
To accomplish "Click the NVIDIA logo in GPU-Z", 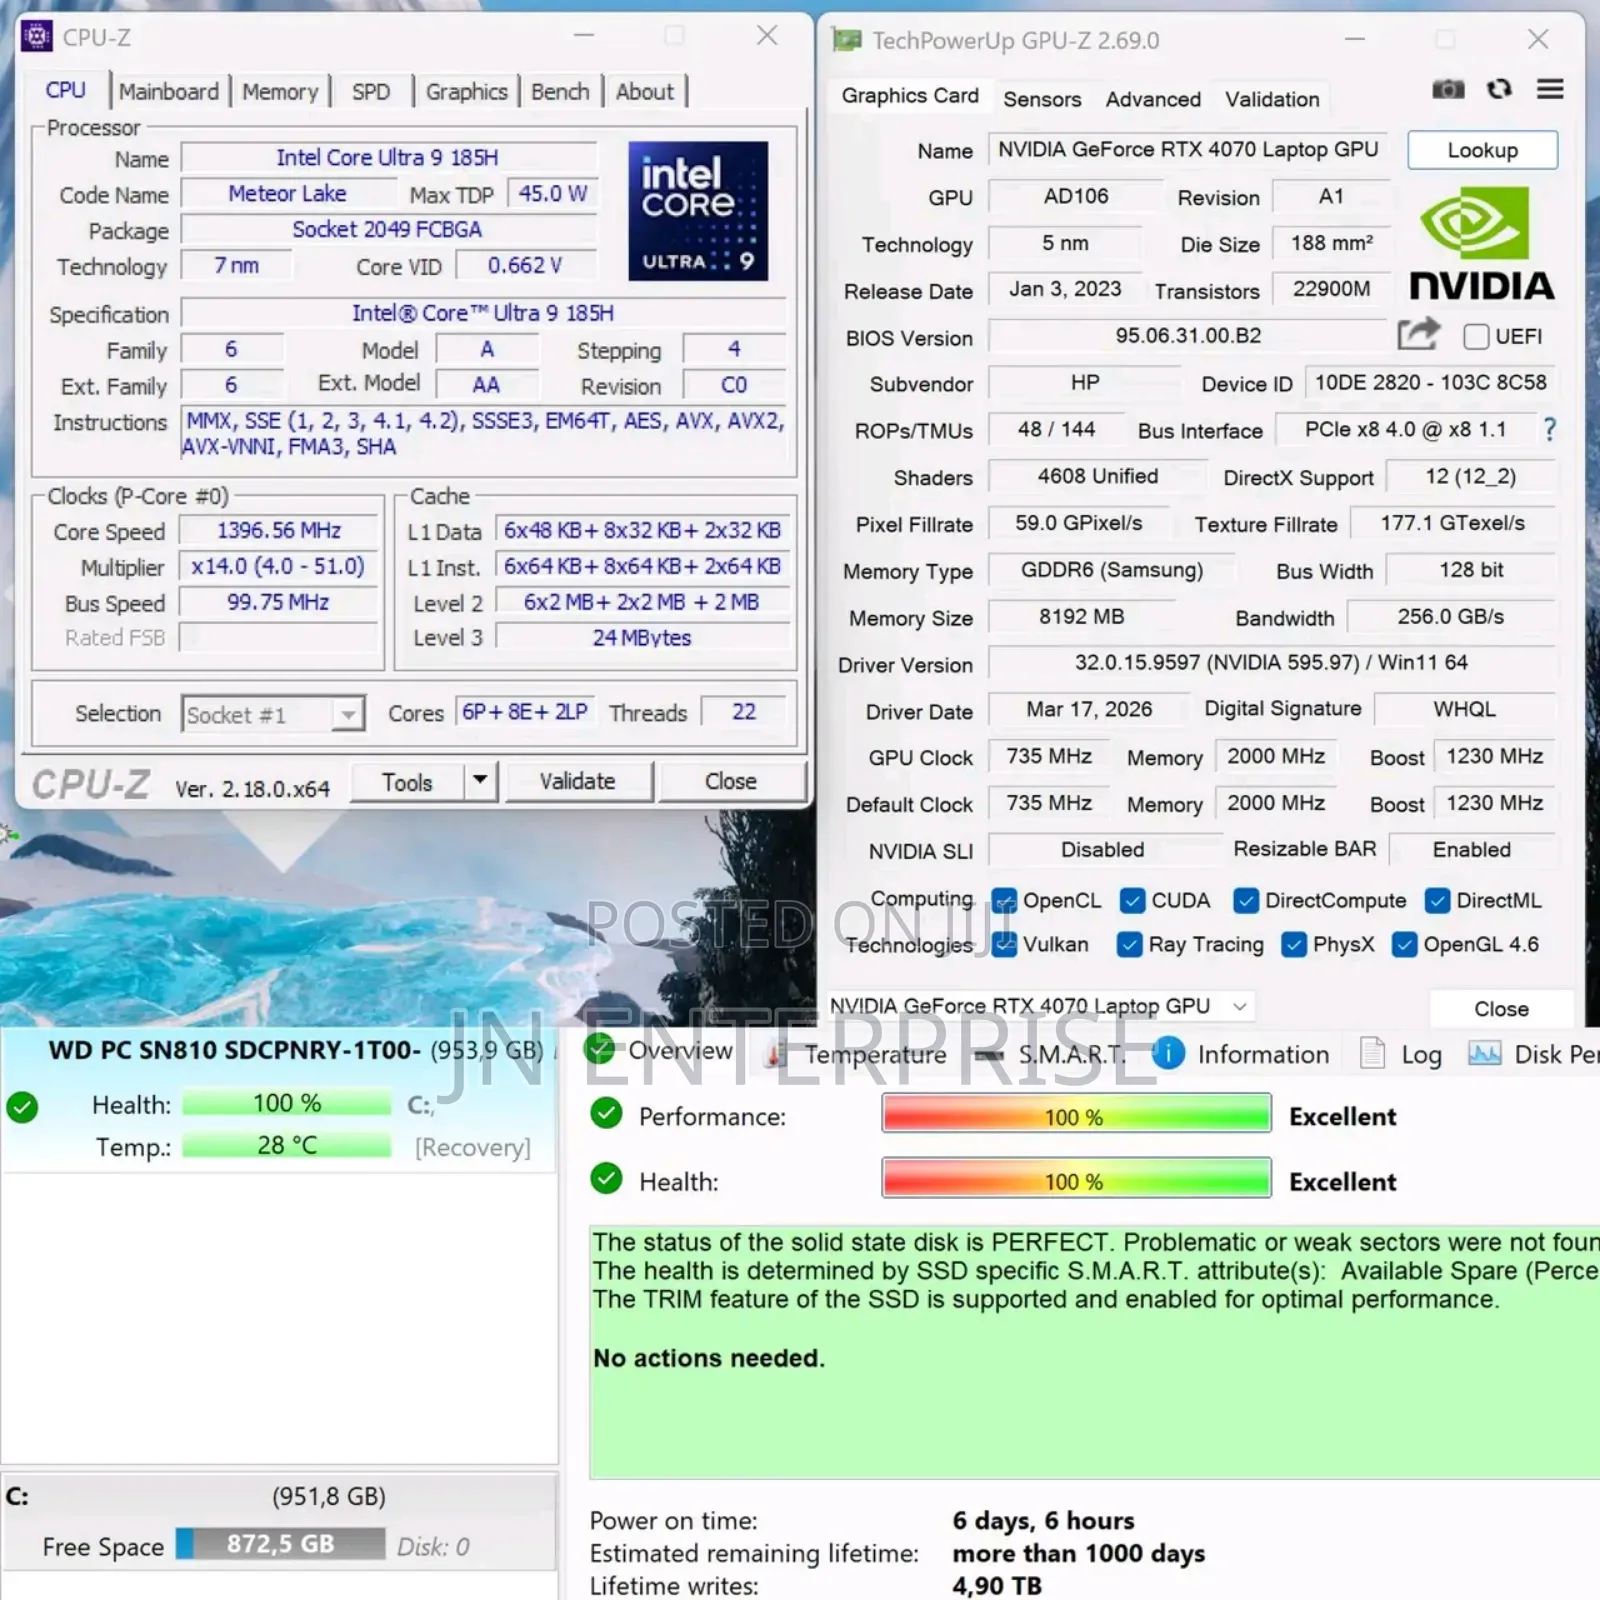I will [x=1481, y=244].
